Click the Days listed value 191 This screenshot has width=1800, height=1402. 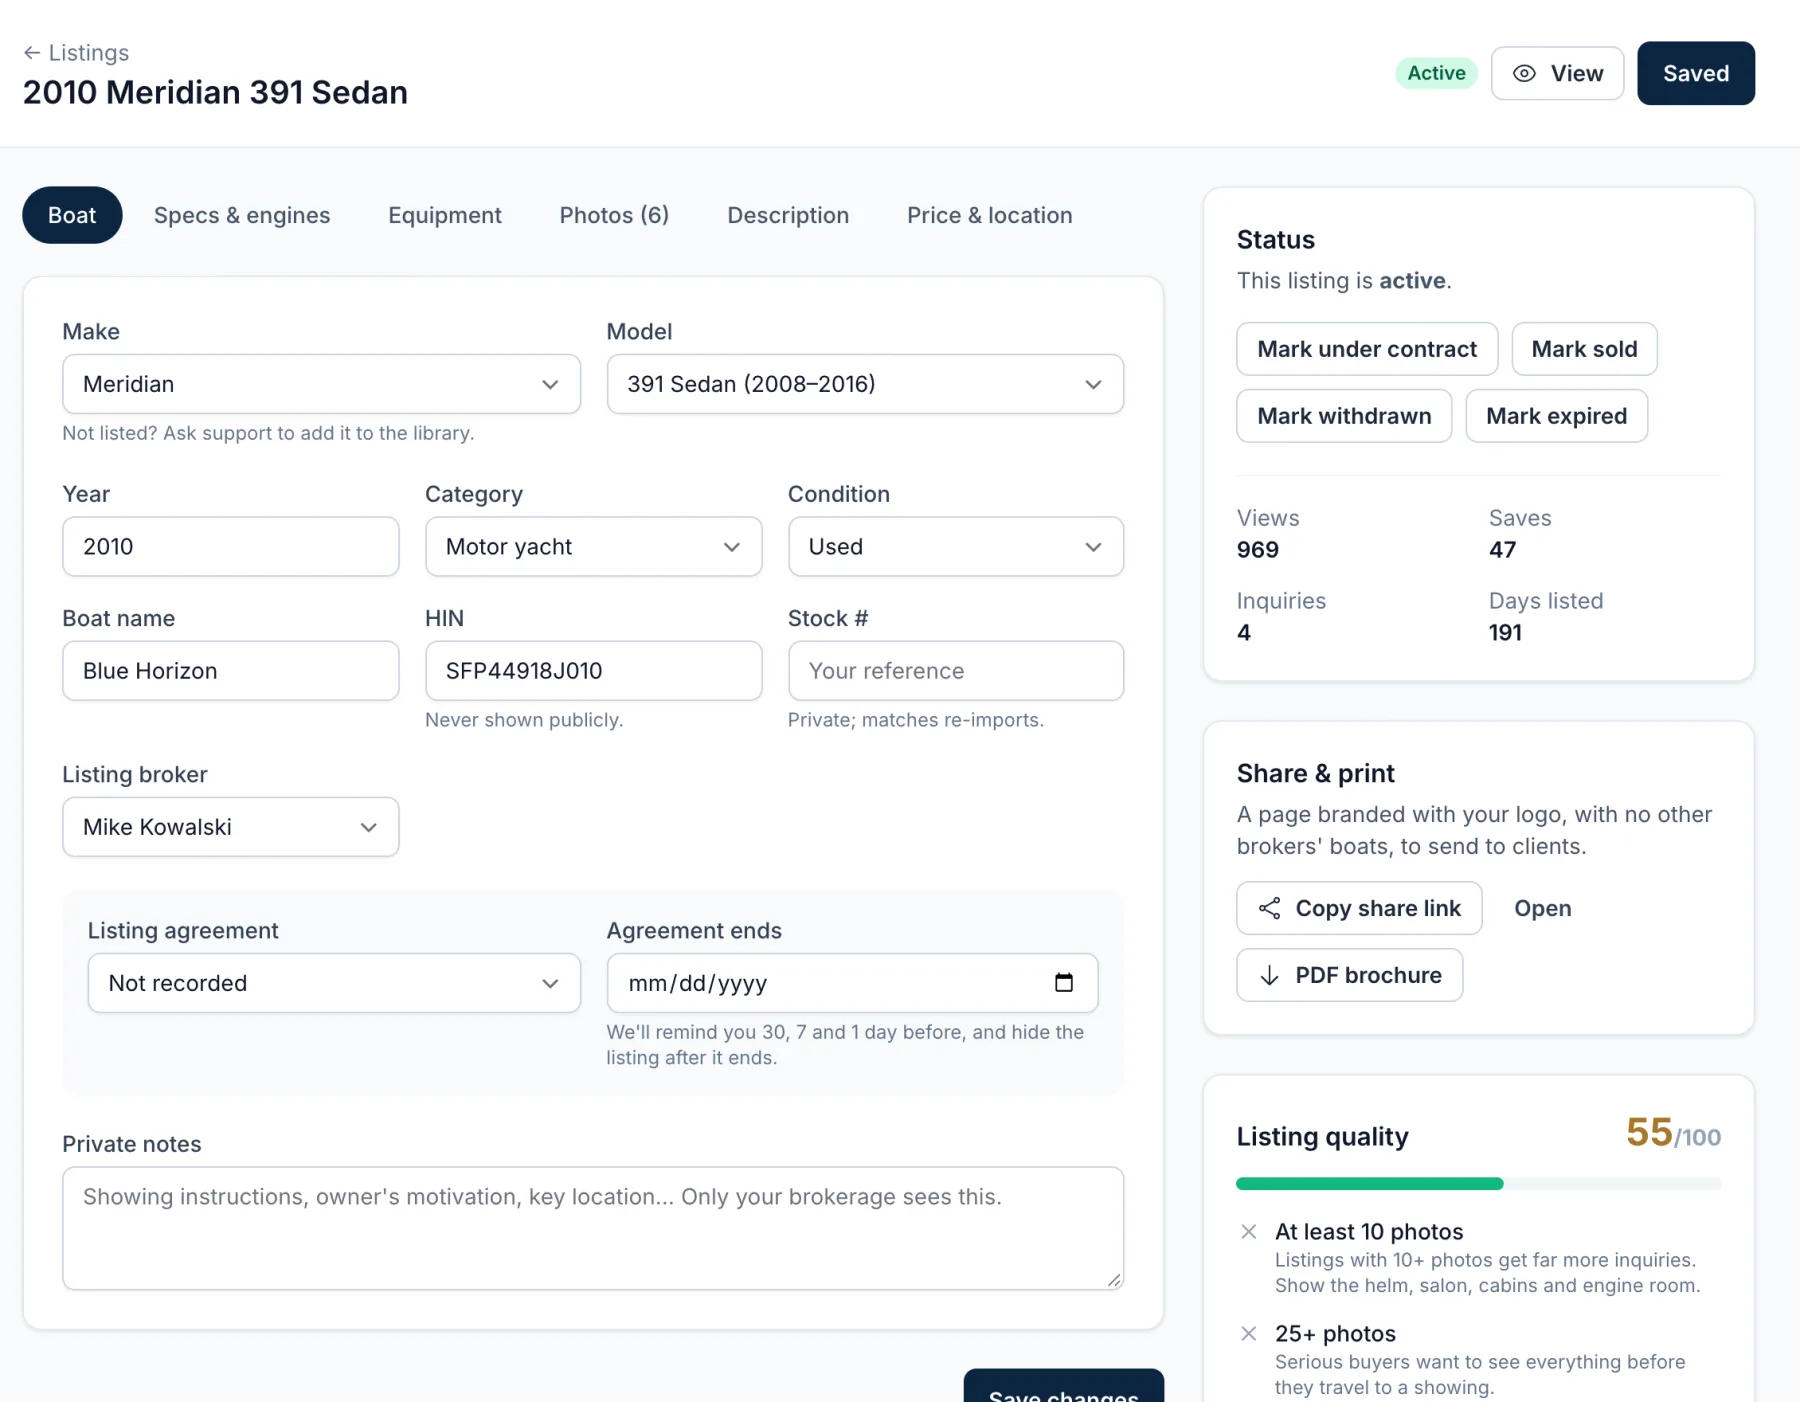[x=1505, y=633]
